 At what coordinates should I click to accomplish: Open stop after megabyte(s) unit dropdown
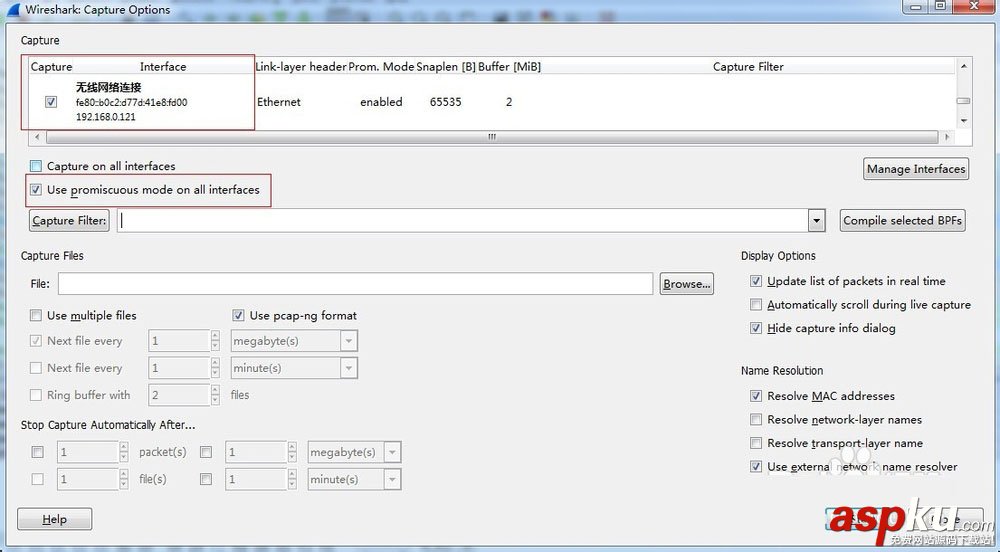392,452
